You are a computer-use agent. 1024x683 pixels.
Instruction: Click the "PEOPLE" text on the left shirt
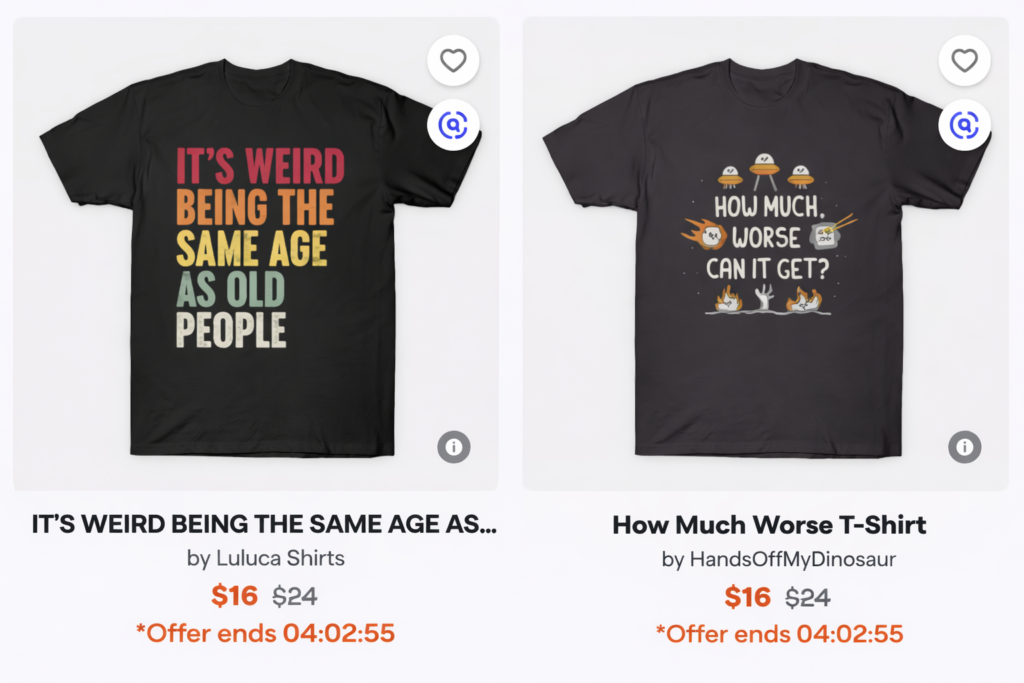point(232,330)
